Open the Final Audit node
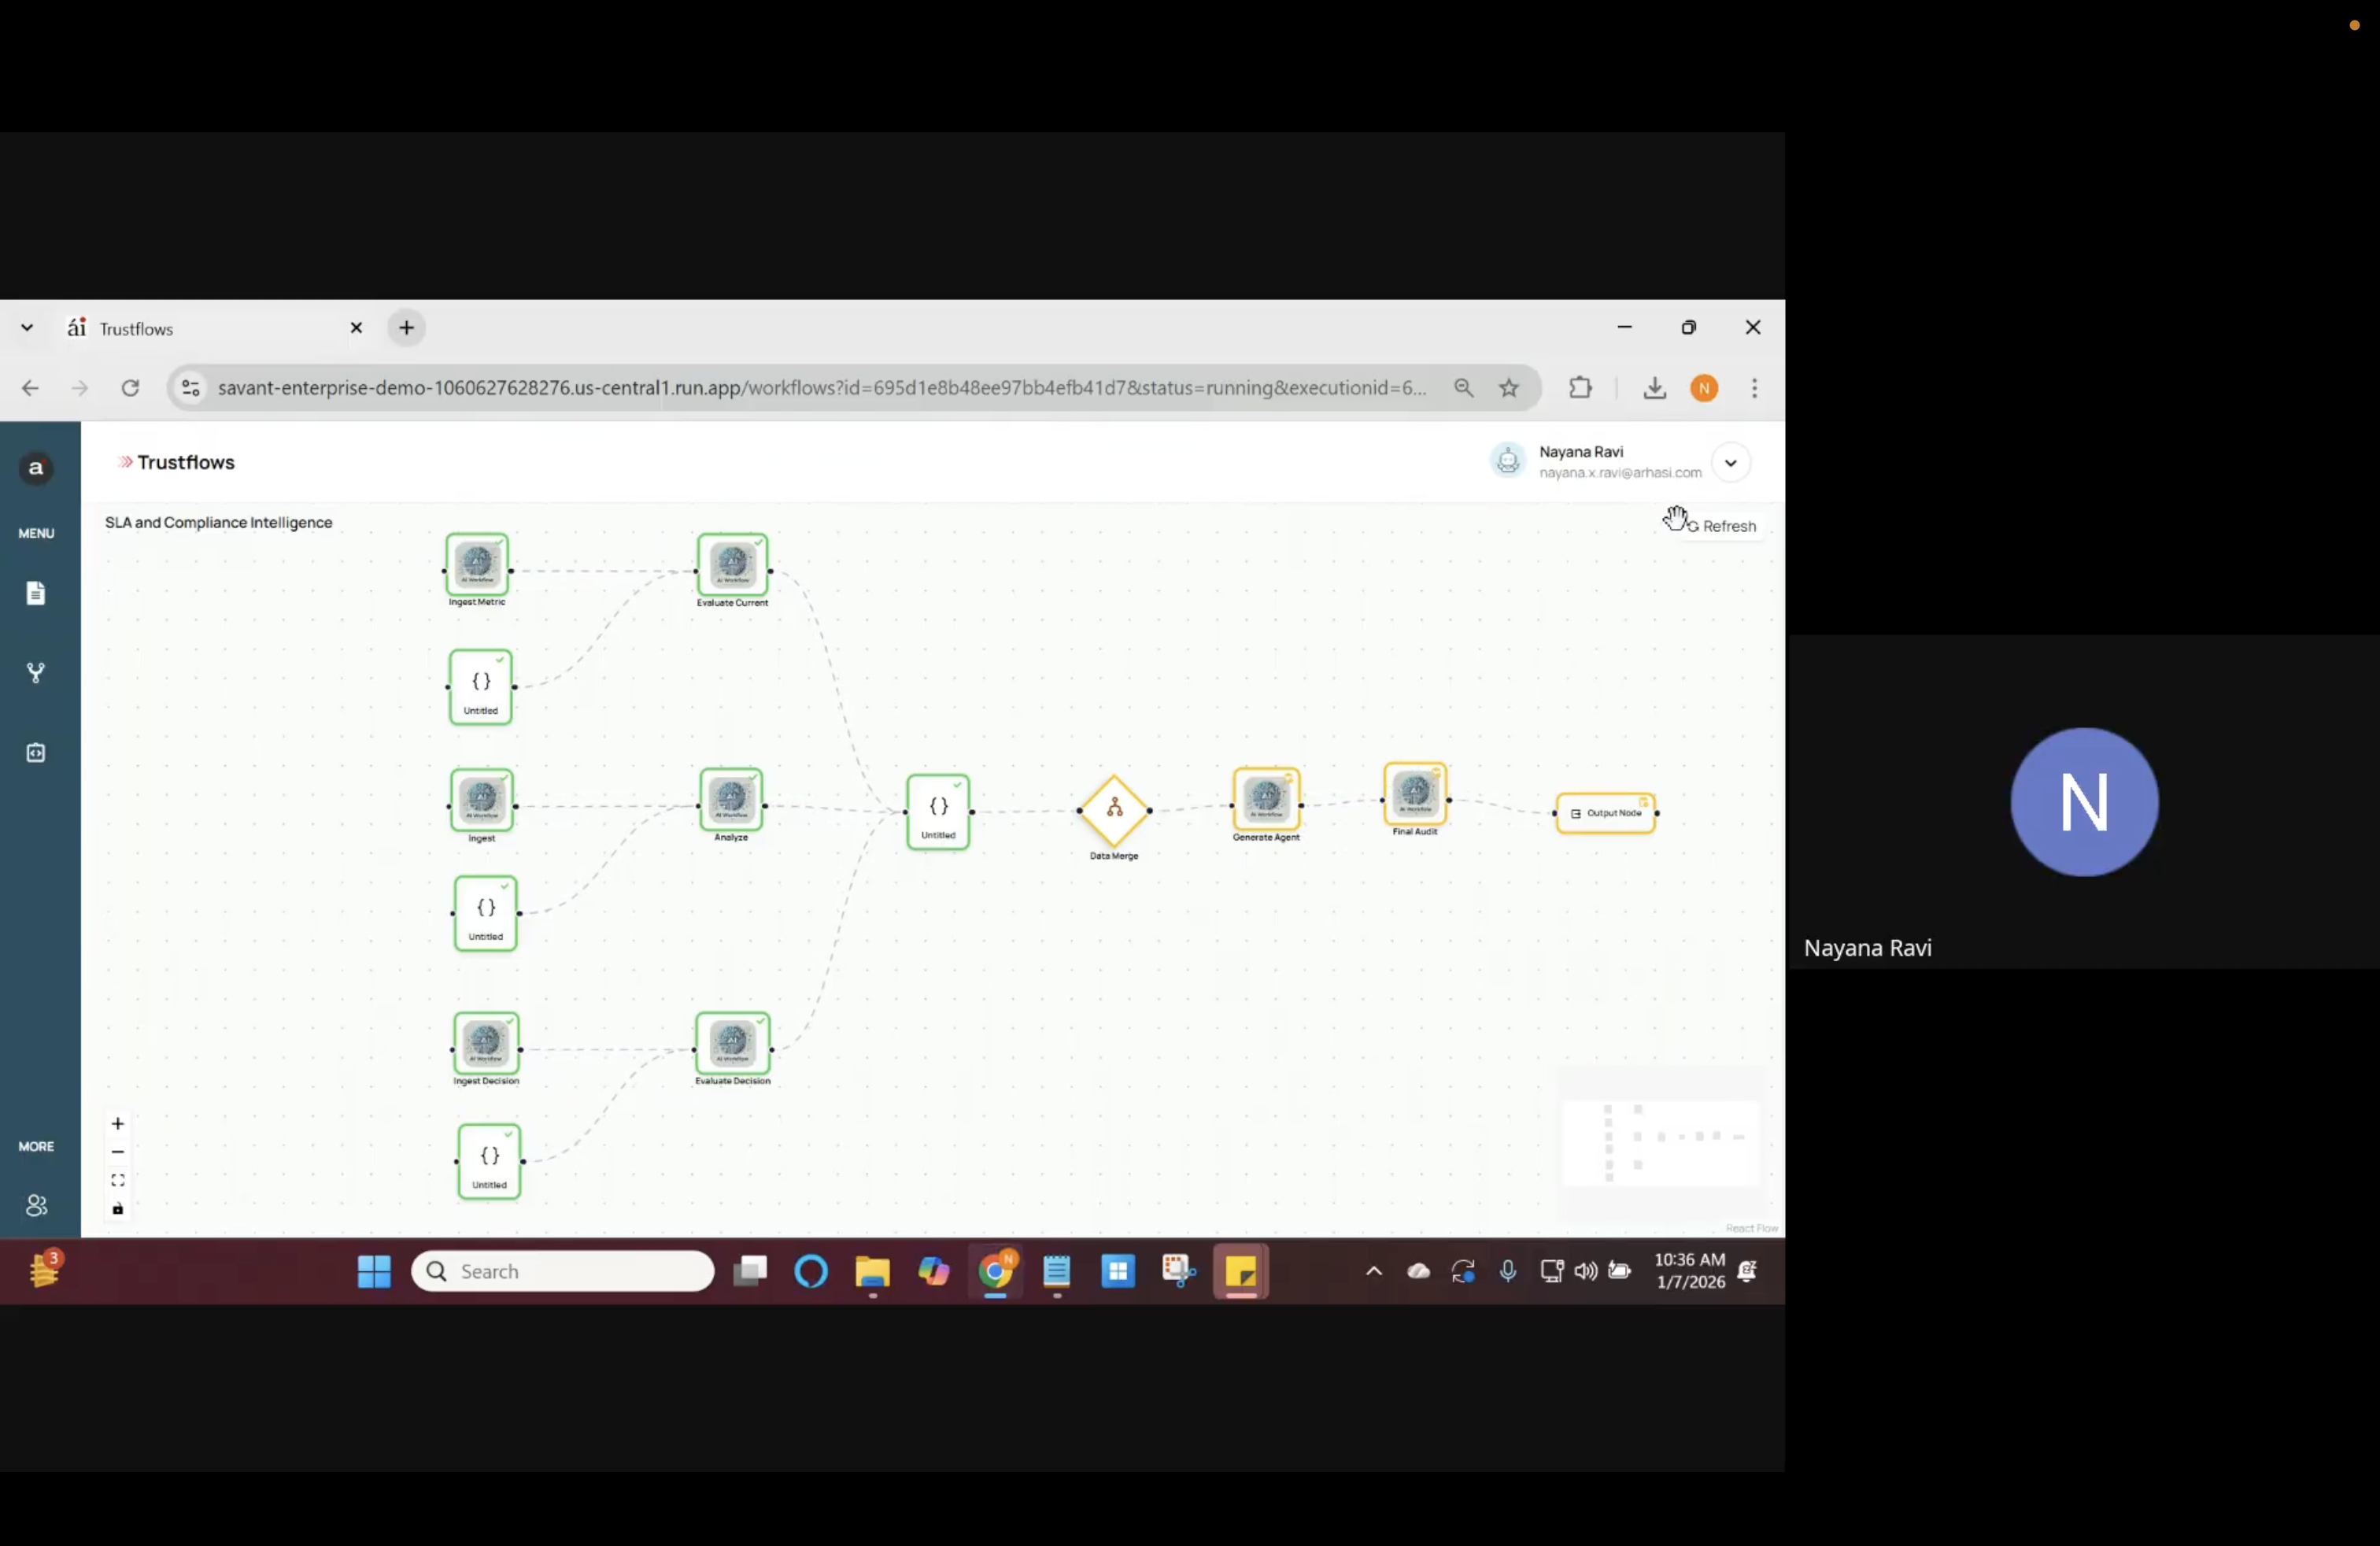Screen dimensions: 2380x1546 1415,793
